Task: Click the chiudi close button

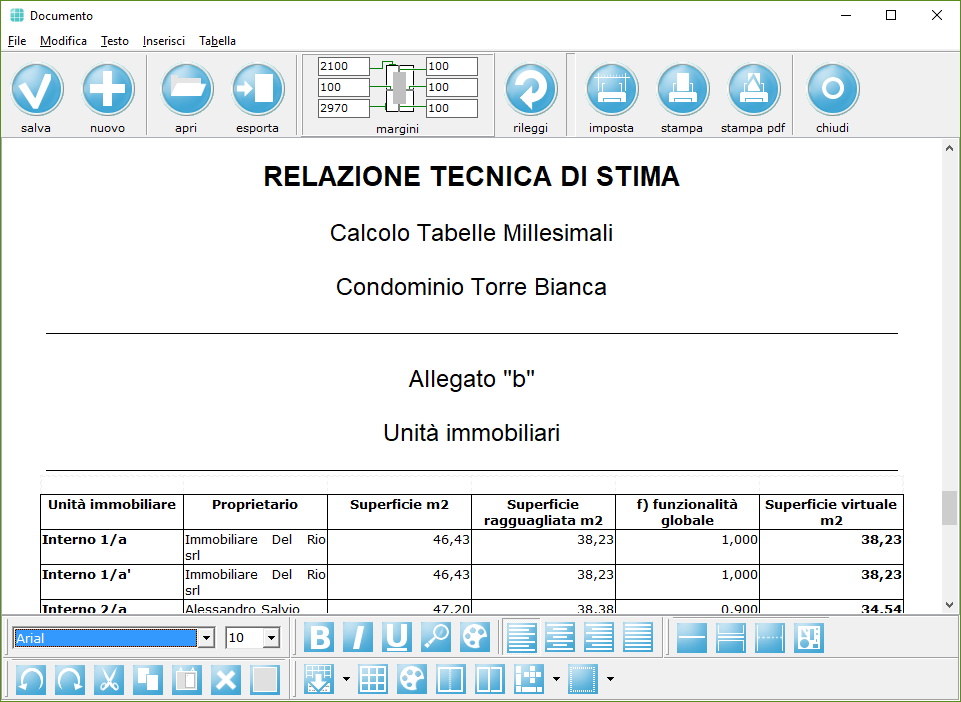Action: coord(832,90)
